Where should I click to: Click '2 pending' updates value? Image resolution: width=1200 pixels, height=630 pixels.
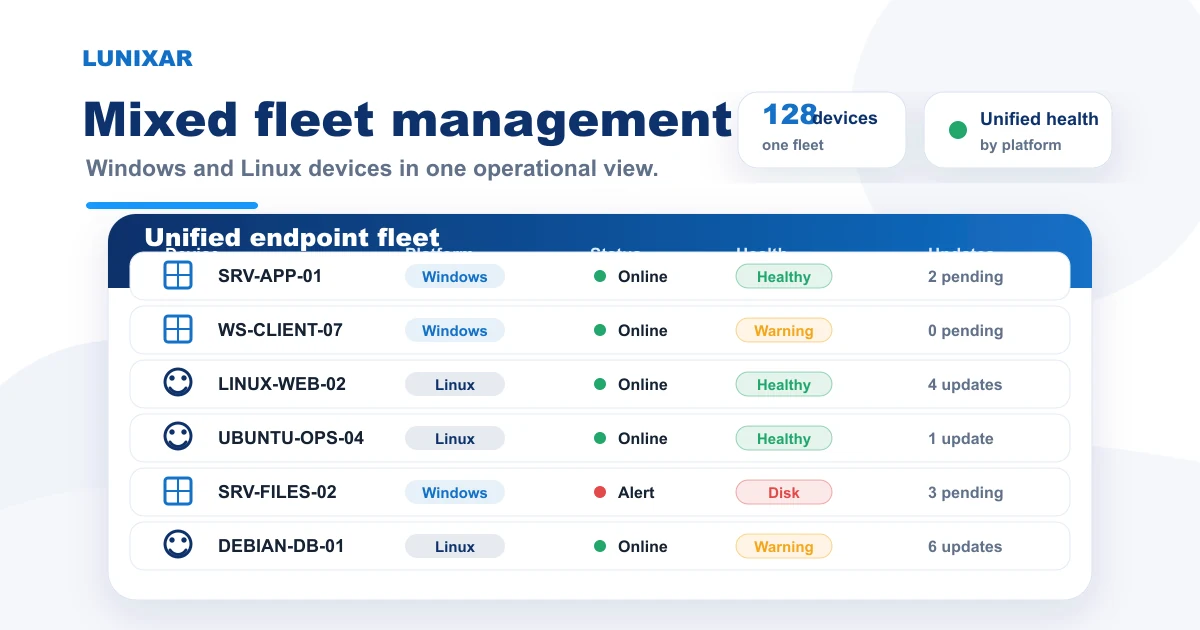pos(965,277)
